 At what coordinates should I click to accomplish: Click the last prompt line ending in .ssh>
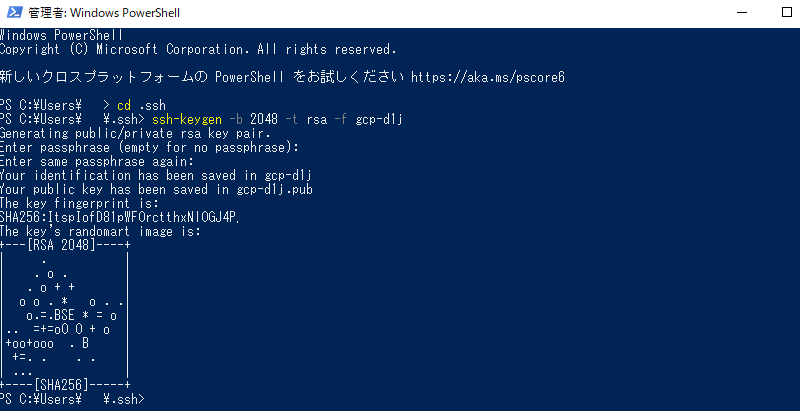tap(72, 399)
